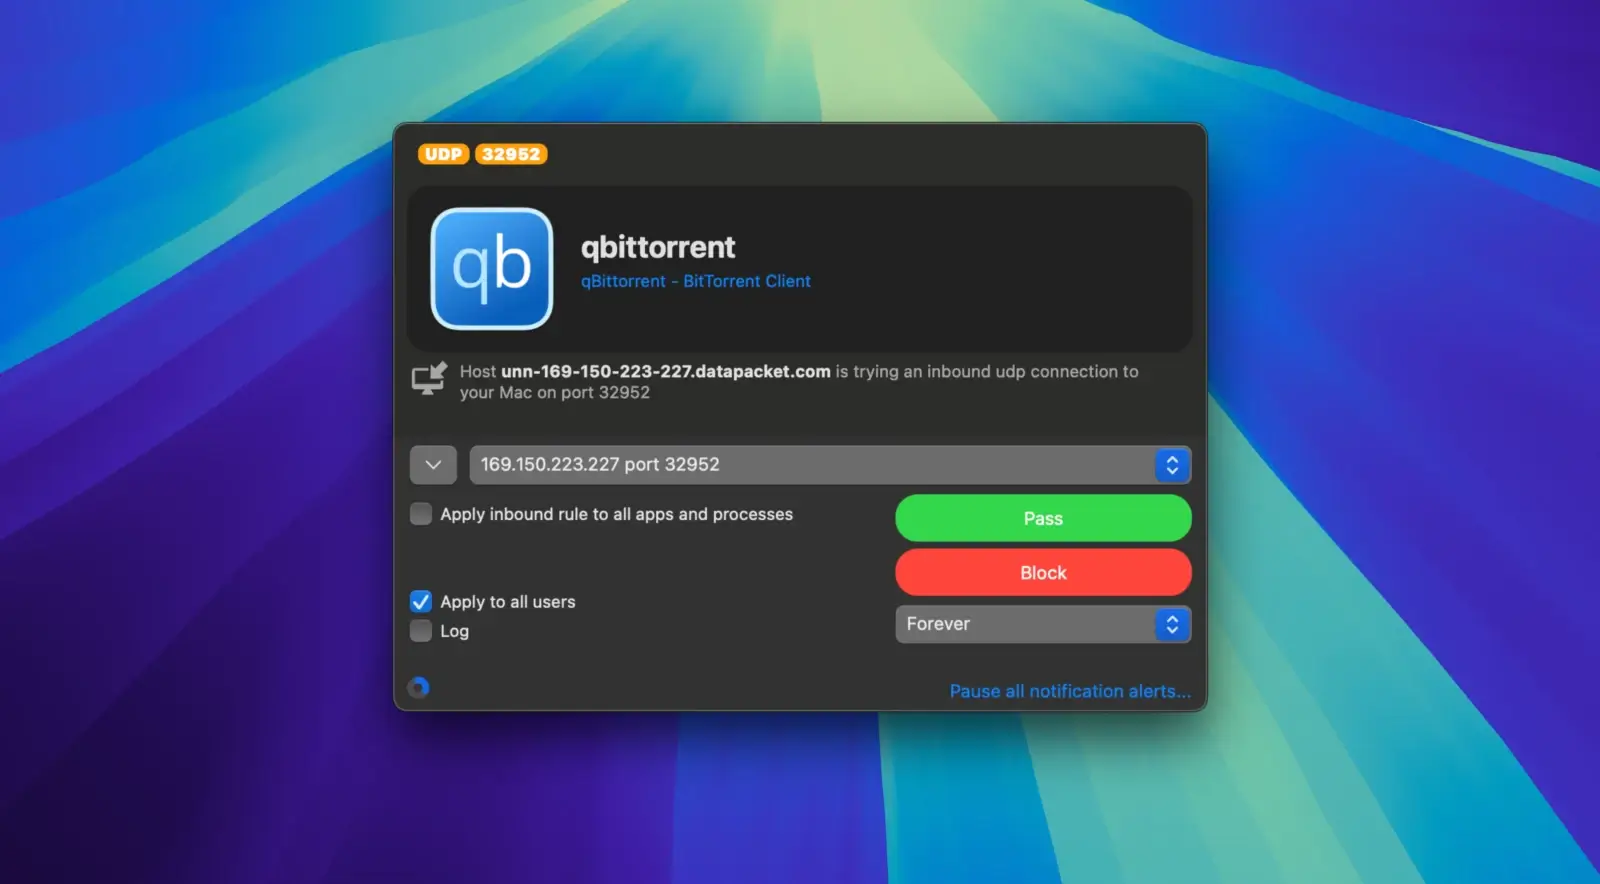1600x884 pixels.
Task: Expand details with the chevron button
Action: (433, 465)
